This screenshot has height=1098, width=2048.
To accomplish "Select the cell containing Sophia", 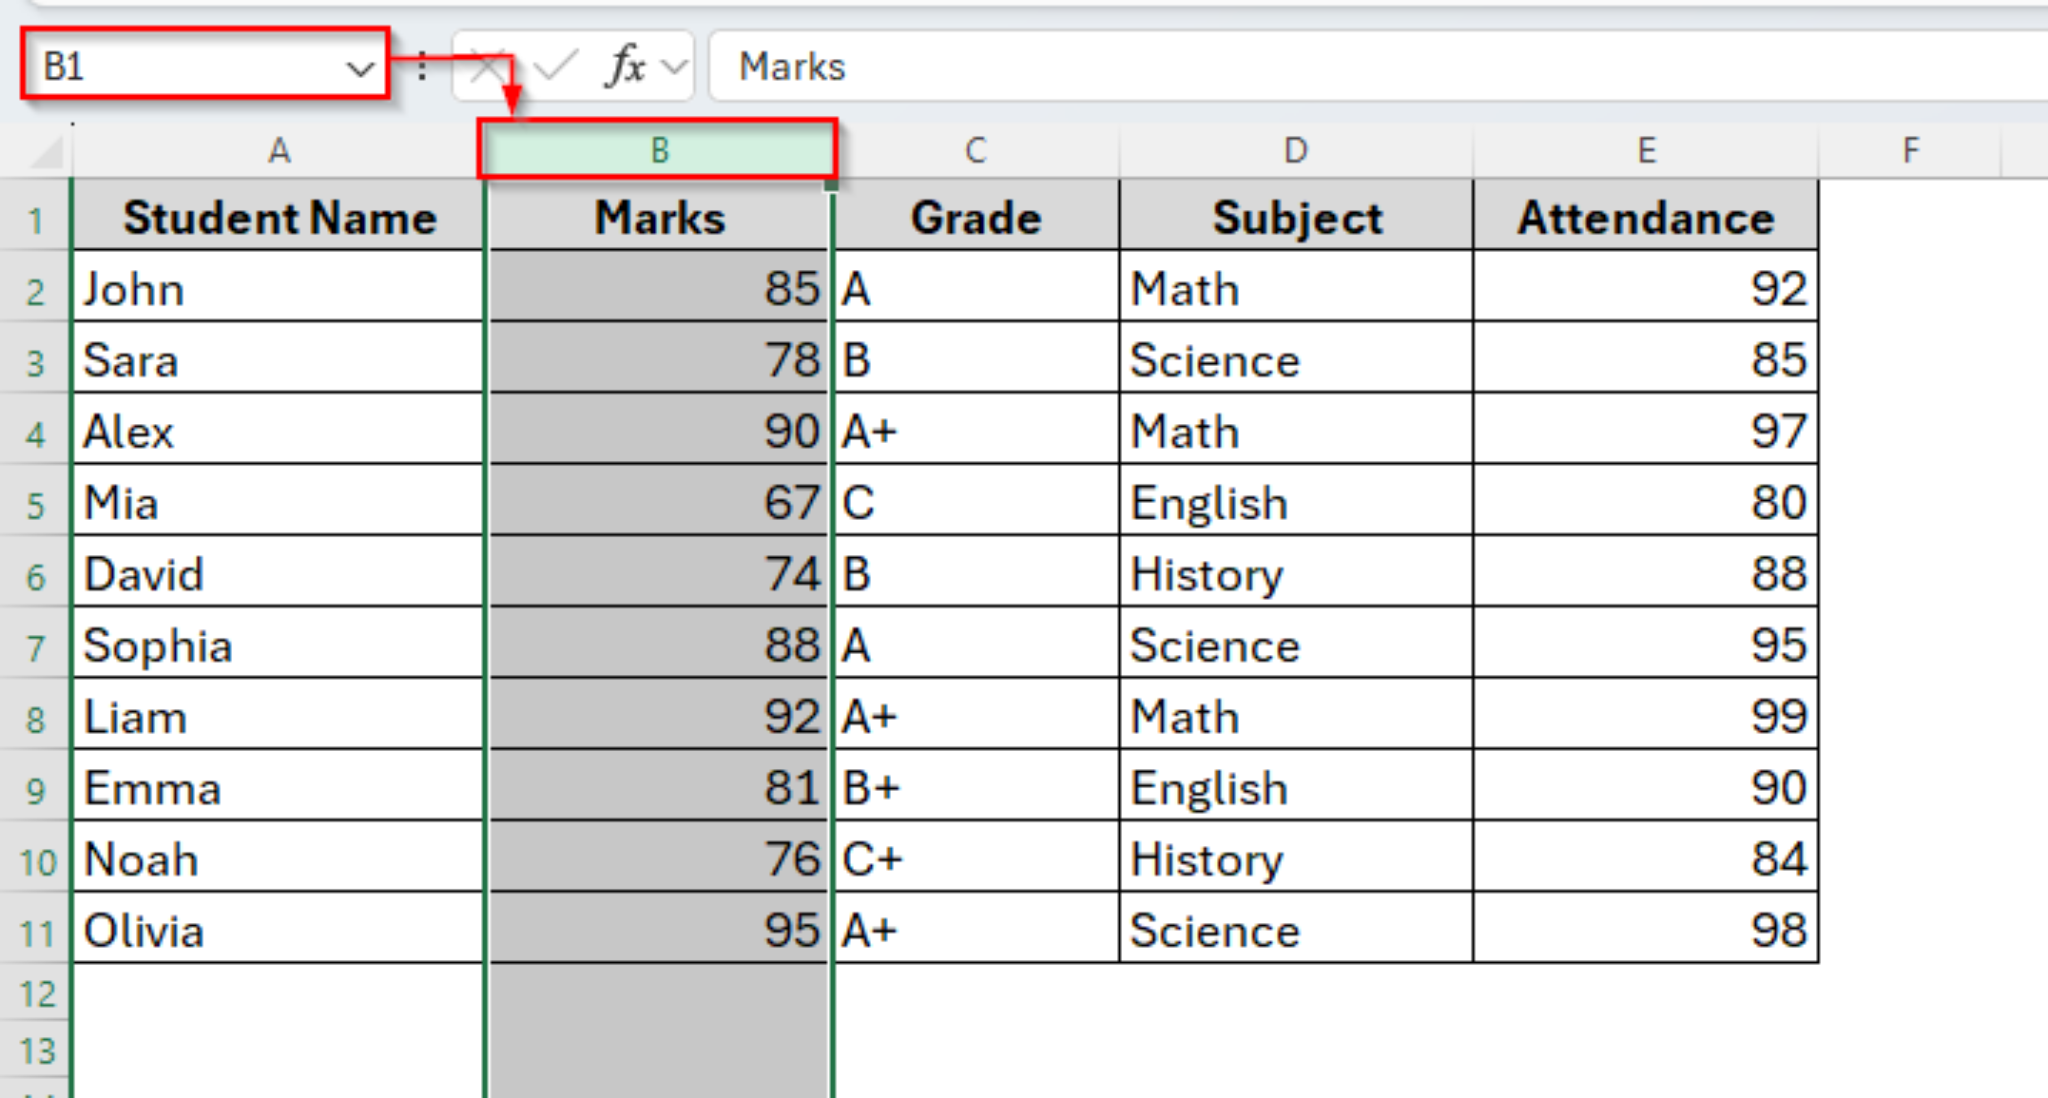I will coord(278,645).
